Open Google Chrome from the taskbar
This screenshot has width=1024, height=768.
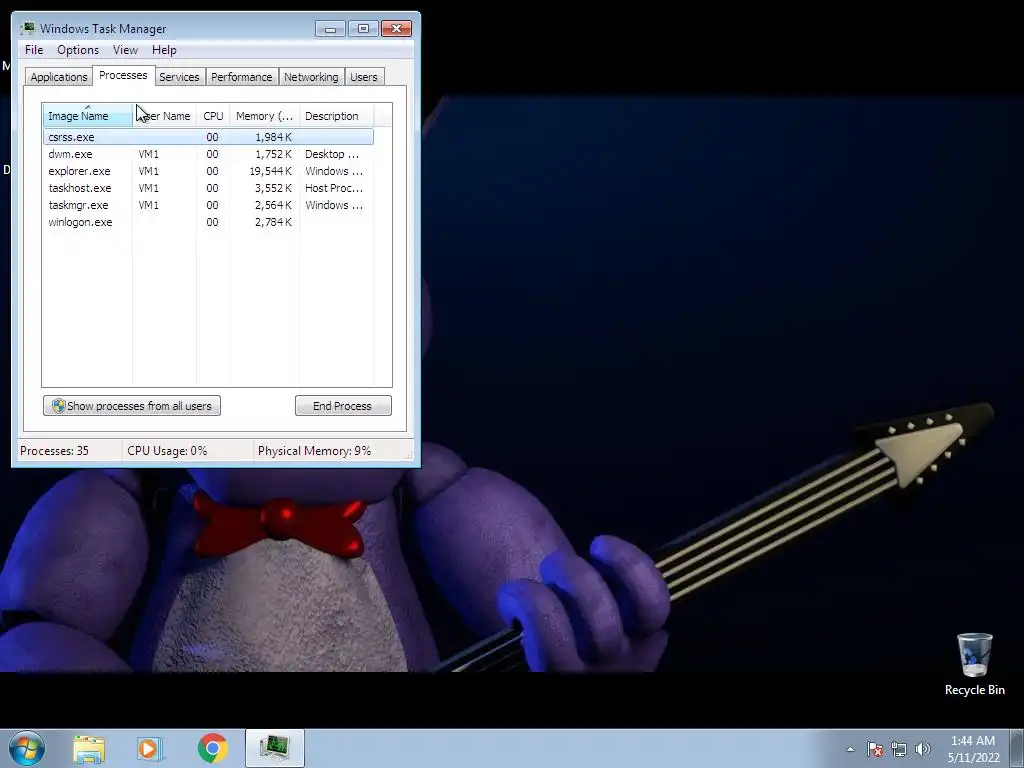pyautogui.click(x=213, y=748)
